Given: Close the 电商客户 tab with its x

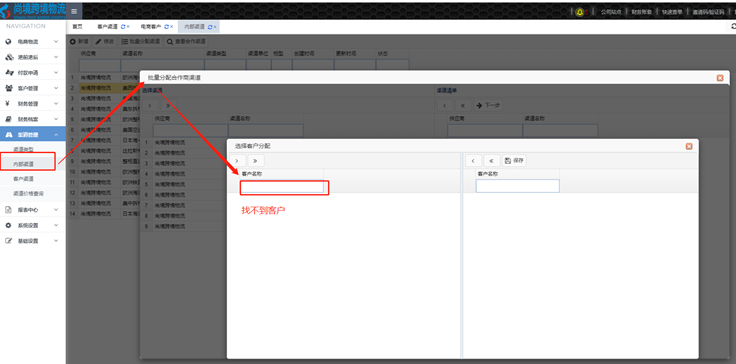Looking at the screenshot, I should (x=171, y=27).
